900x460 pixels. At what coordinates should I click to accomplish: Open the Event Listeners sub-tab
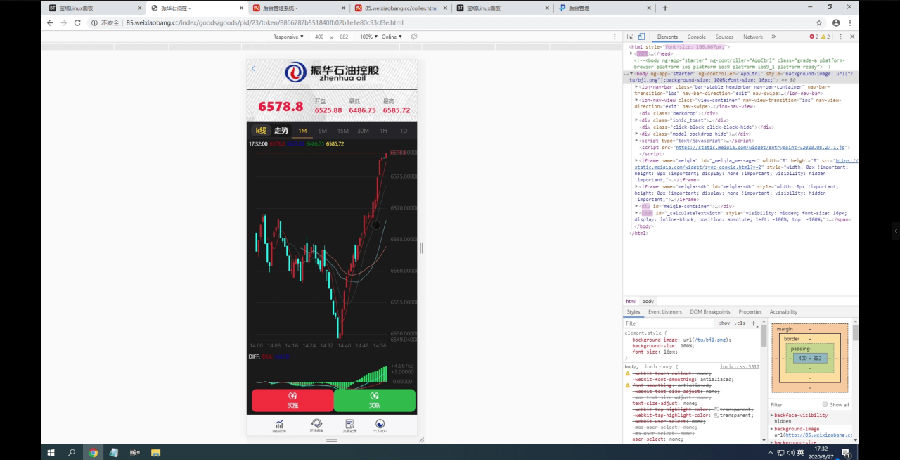[x=665, y=312]
